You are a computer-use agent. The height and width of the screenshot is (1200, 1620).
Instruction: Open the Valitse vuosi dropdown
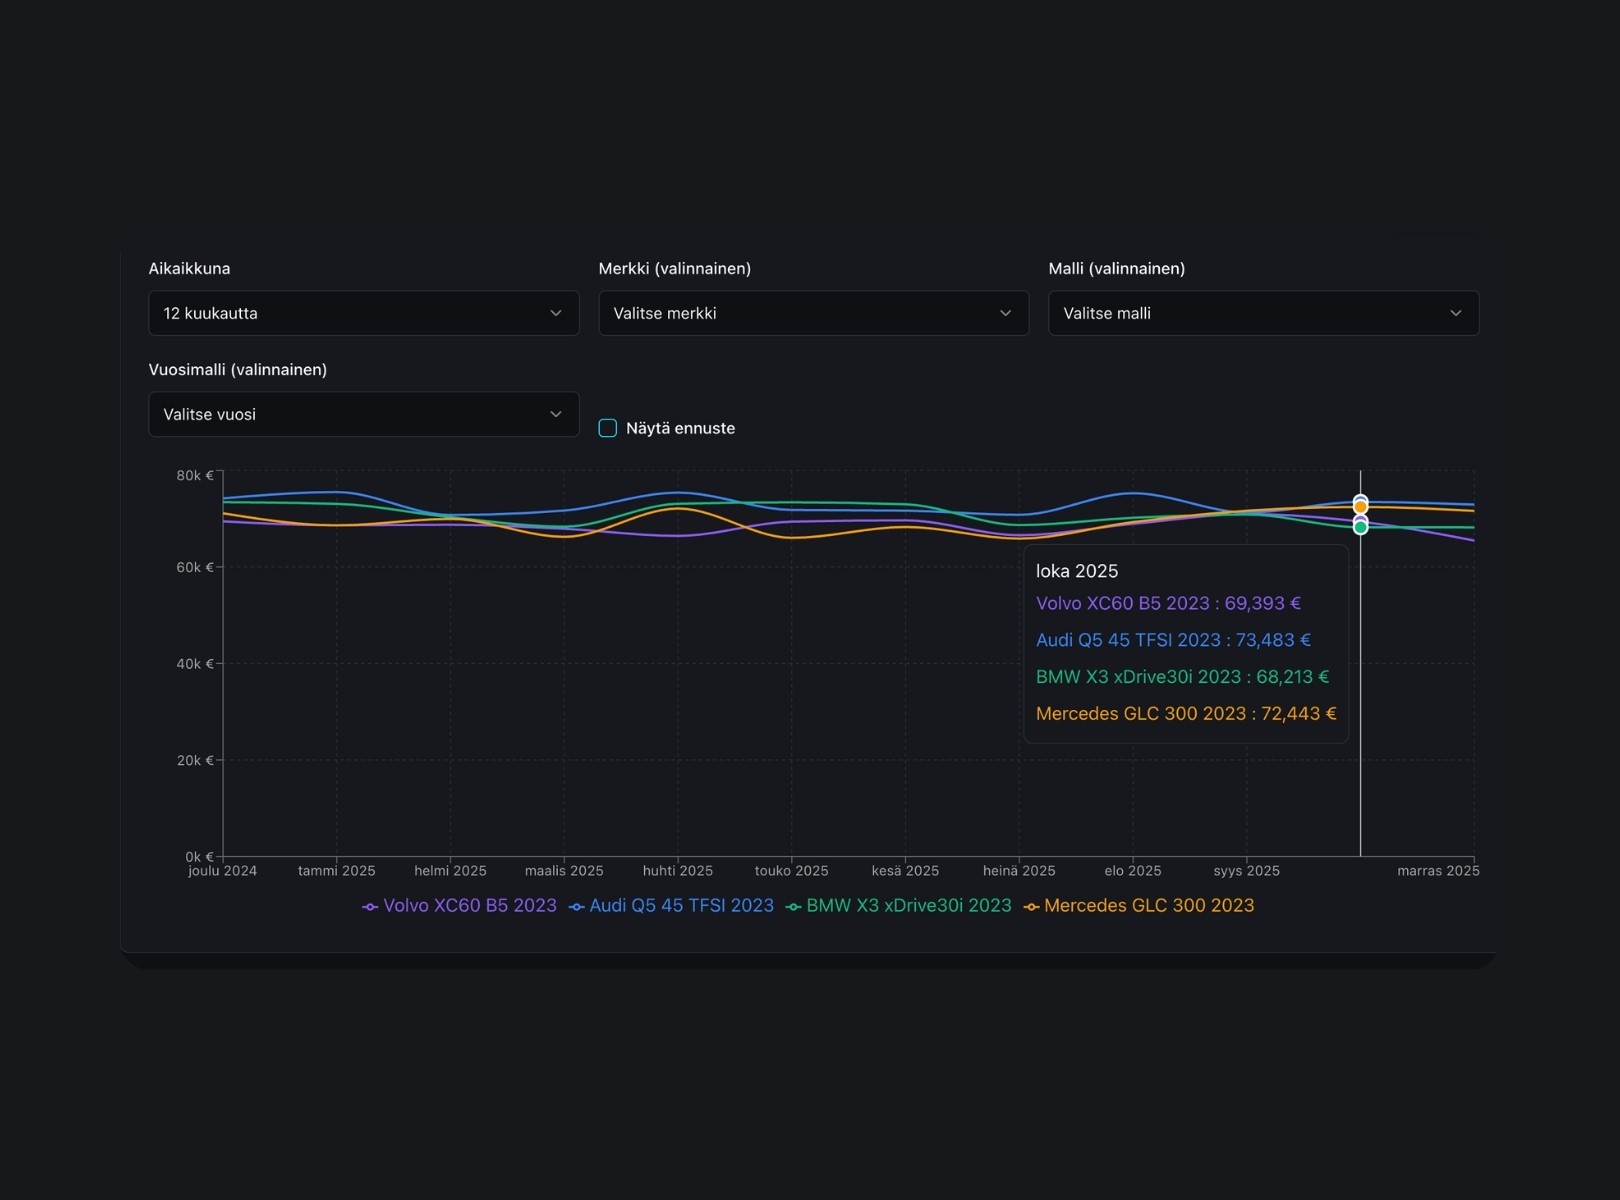tap(363, 414)
